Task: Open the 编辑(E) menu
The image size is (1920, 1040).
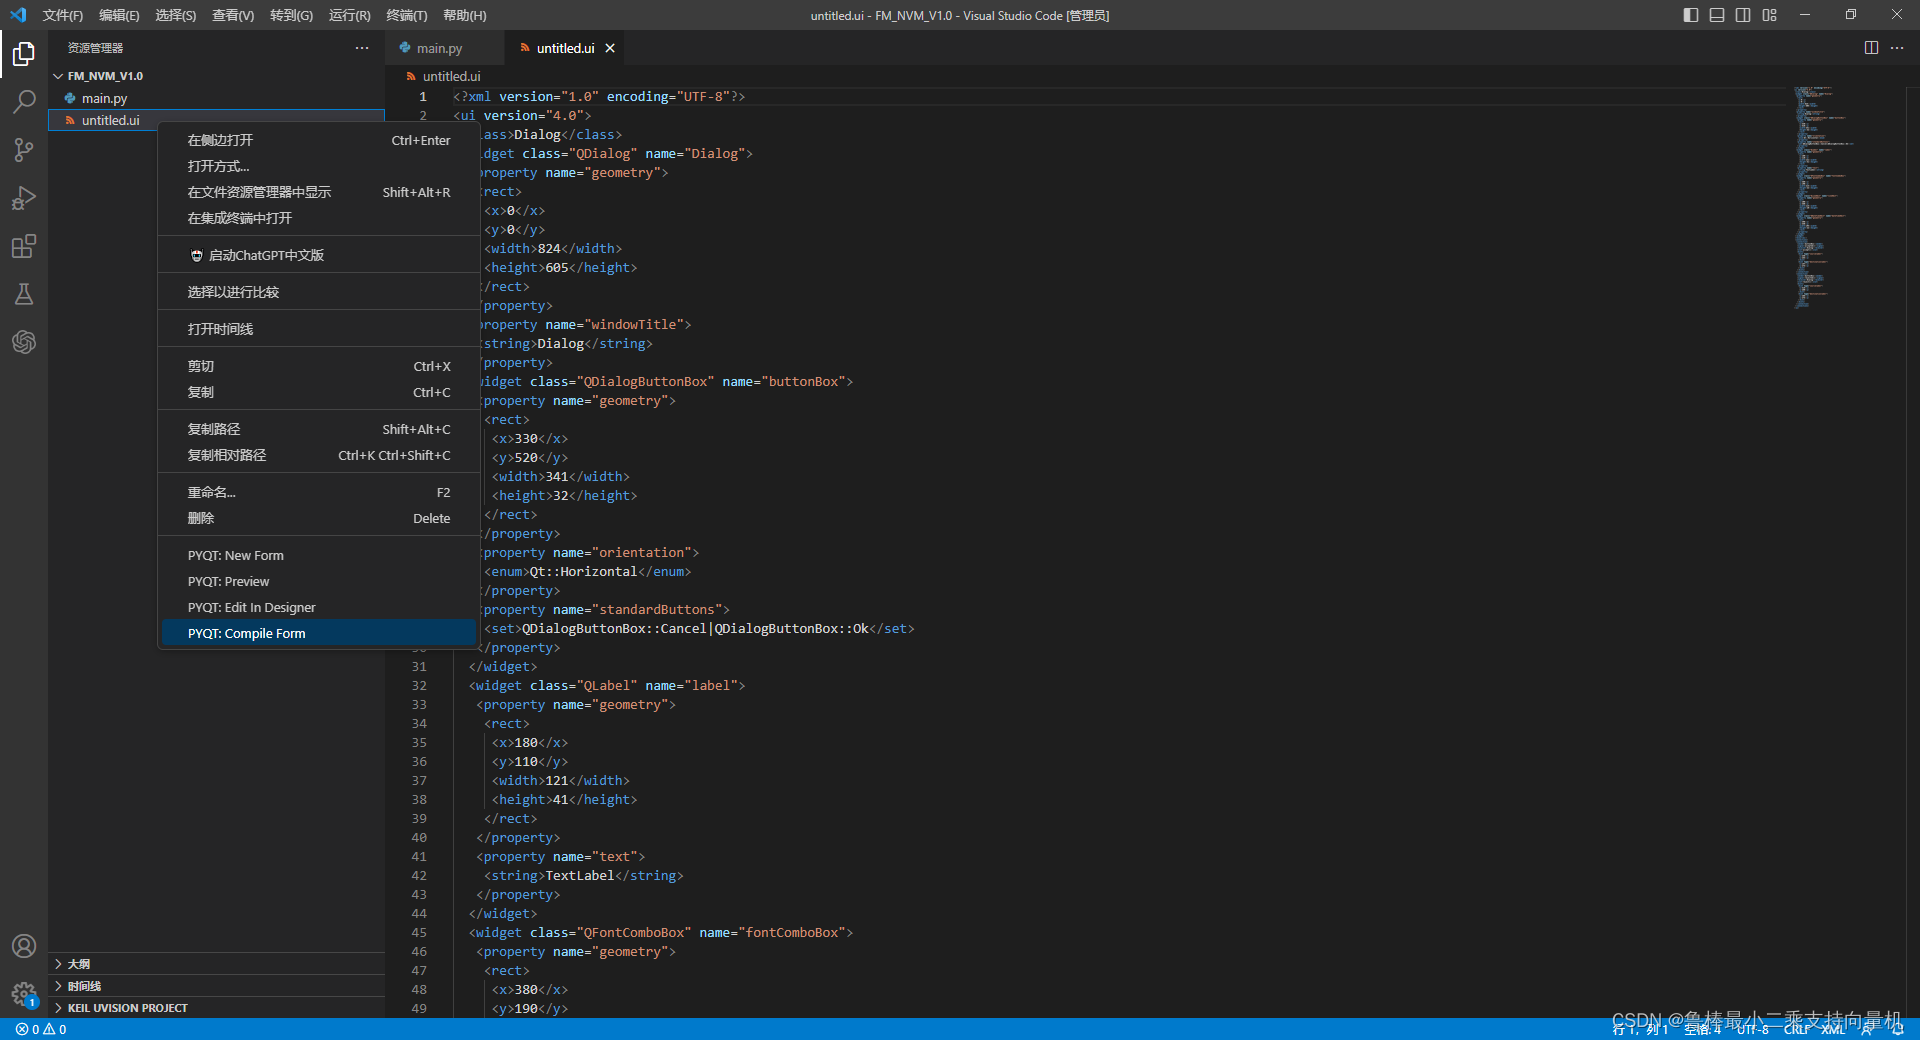Action: pyautogui.click(x=119, y=15)
